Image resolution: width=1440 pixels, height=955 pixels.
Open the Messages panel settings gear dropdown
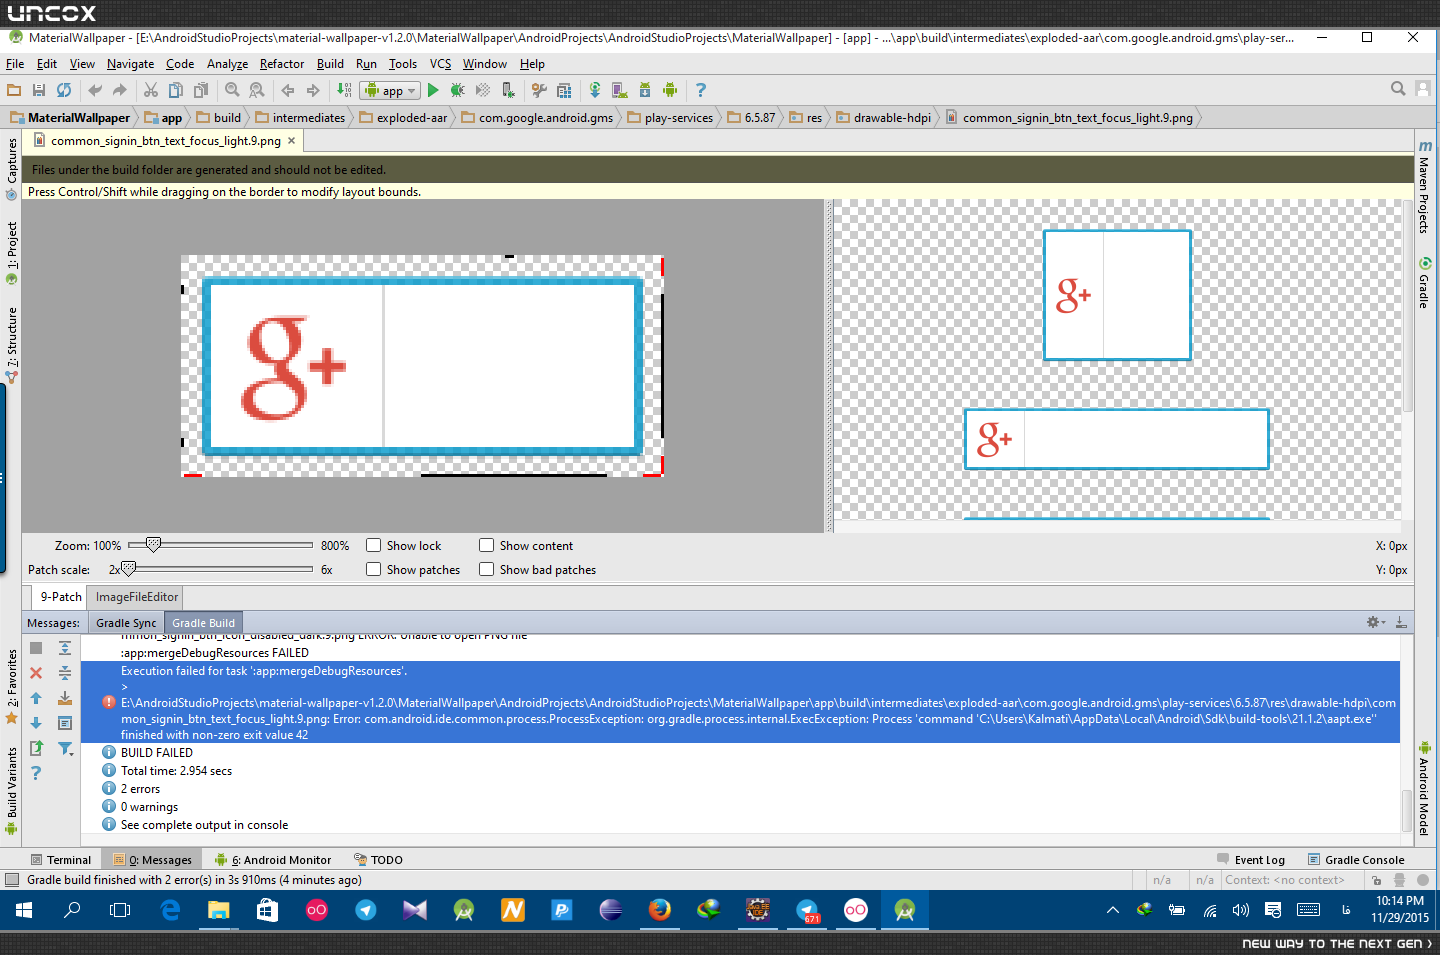(x=1376, y=622)
